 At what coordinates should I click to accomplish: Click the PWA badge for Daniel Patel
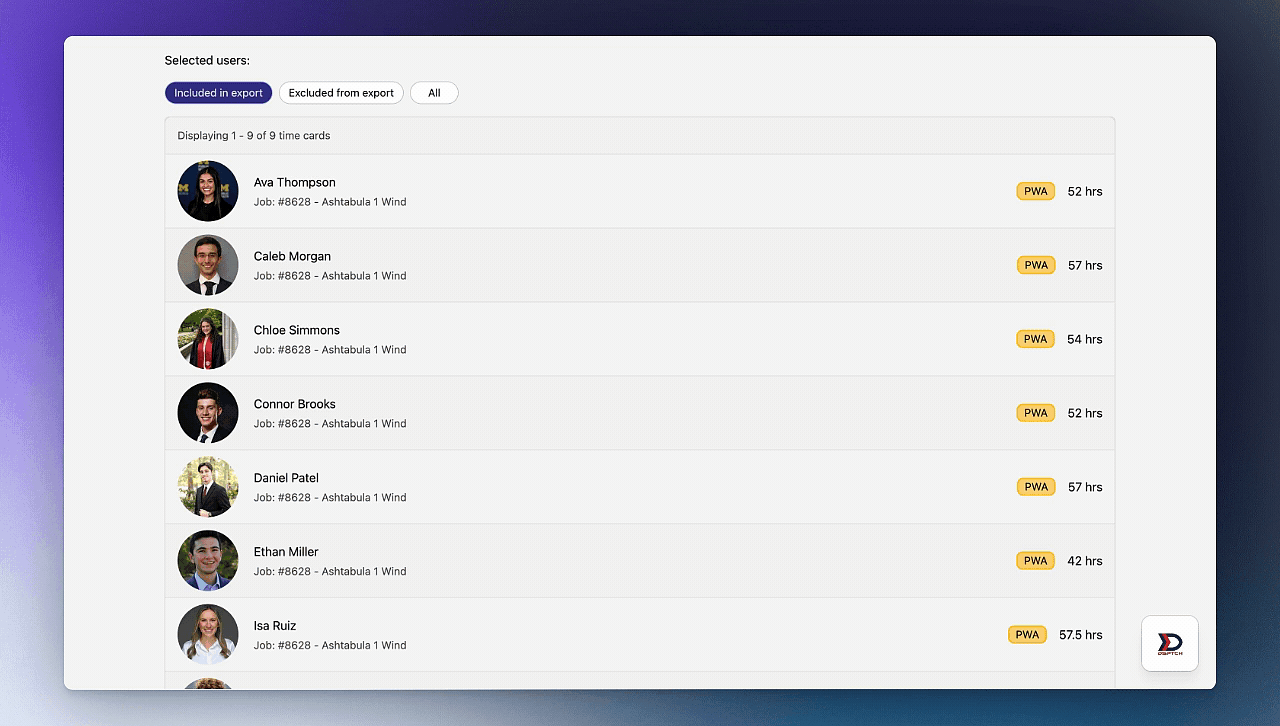[1036, 487]
